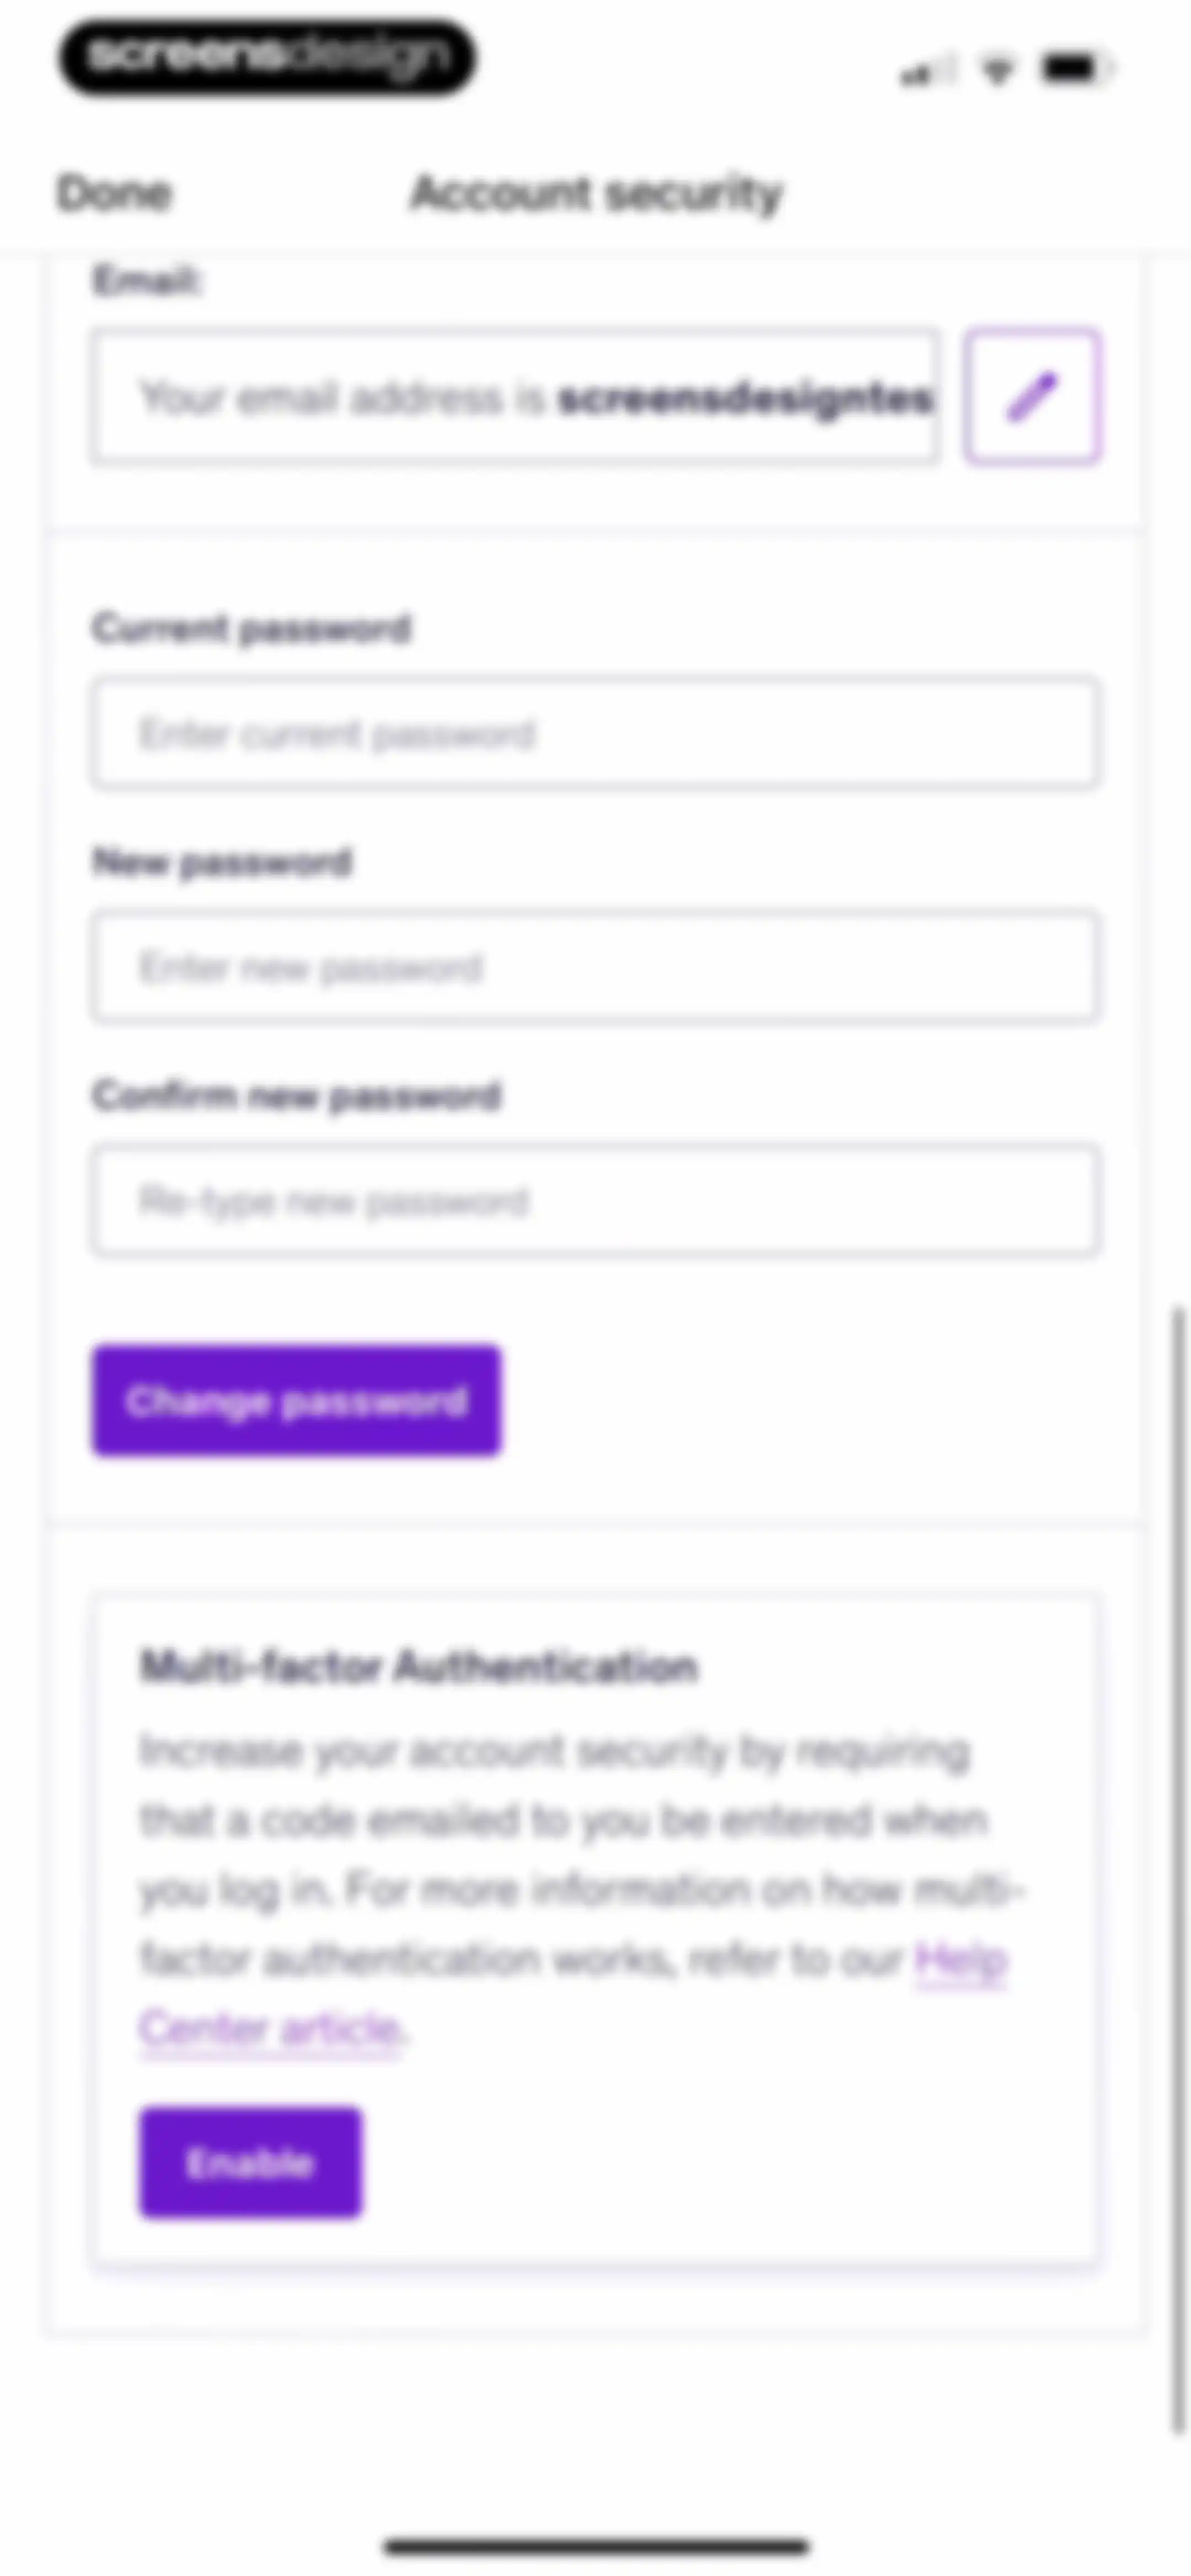Tap the Confirm new password label
This screenshot has height=2576, width=1191.
[296, 1095]
